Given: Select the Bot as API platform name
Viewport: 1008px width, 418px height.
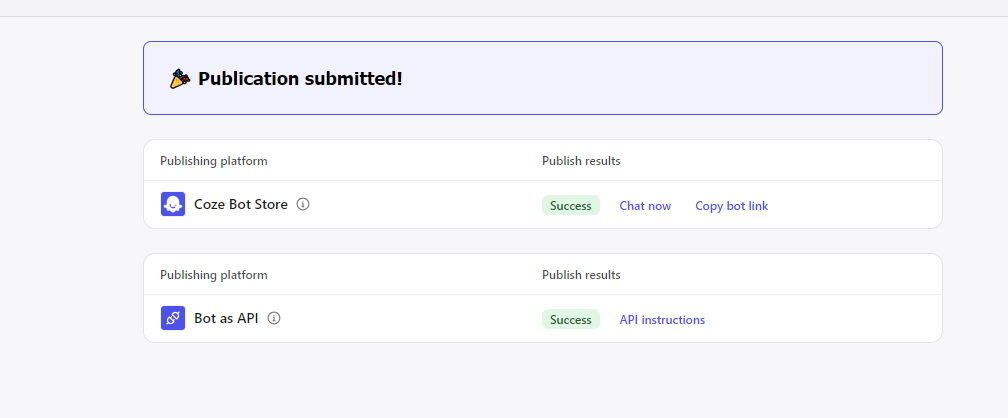Looking at the screenshot, I should pos(226,318).
